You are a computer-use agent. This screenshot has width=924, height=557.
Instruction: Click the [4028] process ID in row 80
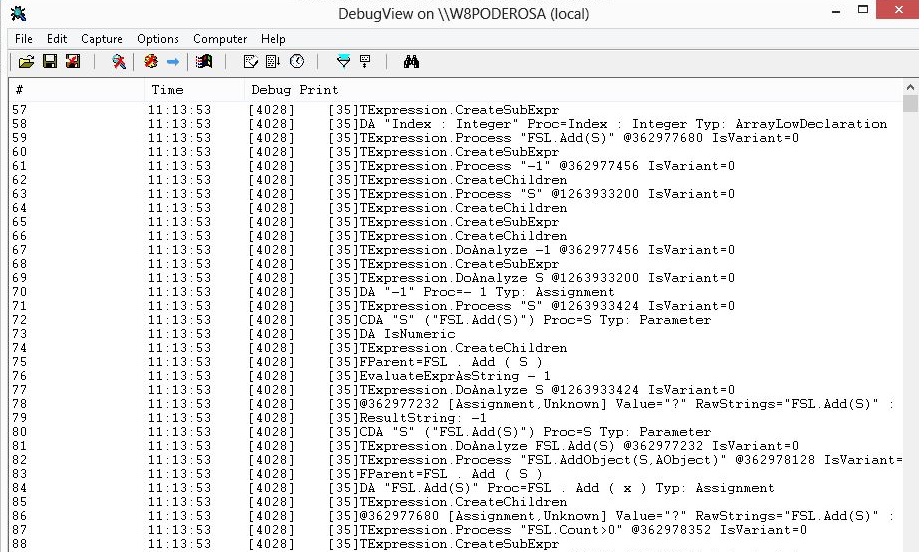[x=271, y=432]
